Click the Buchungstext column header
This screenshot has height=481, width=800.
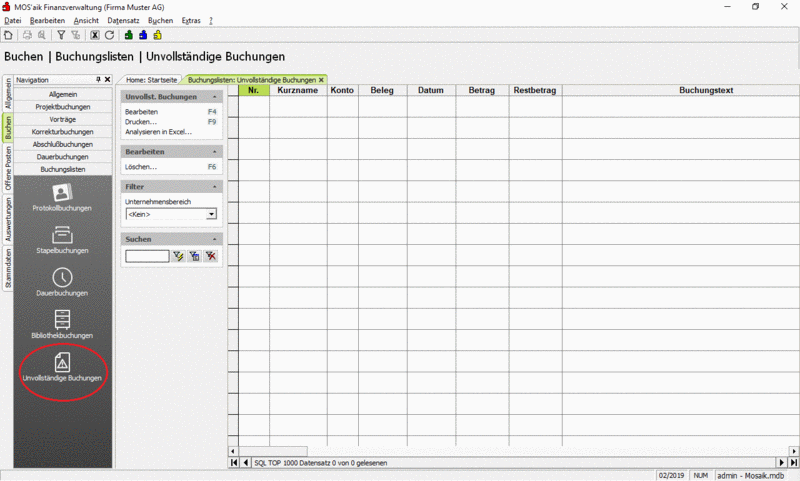706,90
